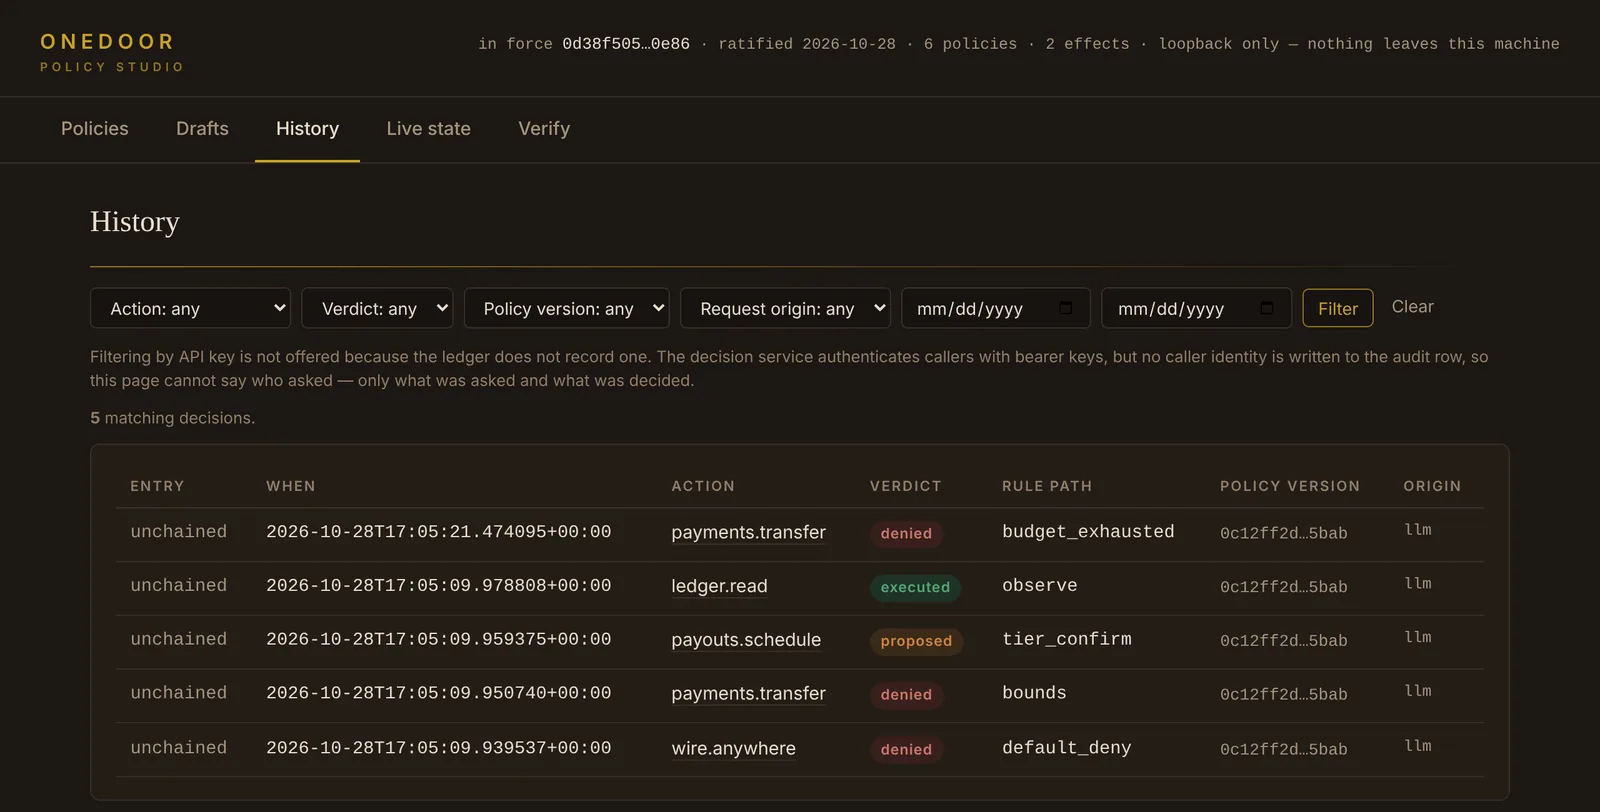
Task: Open the Verify tab
Action: pyautogui.click(x=544, y=129)
